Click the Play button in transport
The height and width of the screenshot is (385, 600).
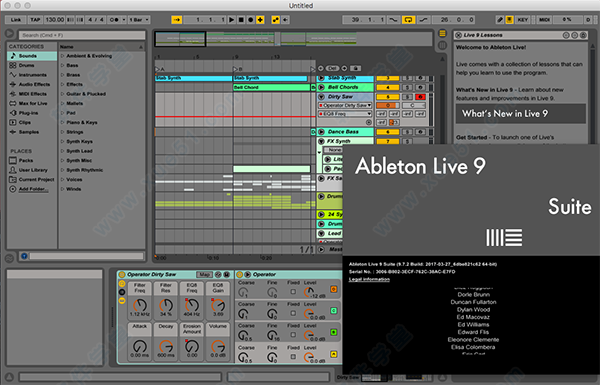pyautogui.click(x=232, y=20)
